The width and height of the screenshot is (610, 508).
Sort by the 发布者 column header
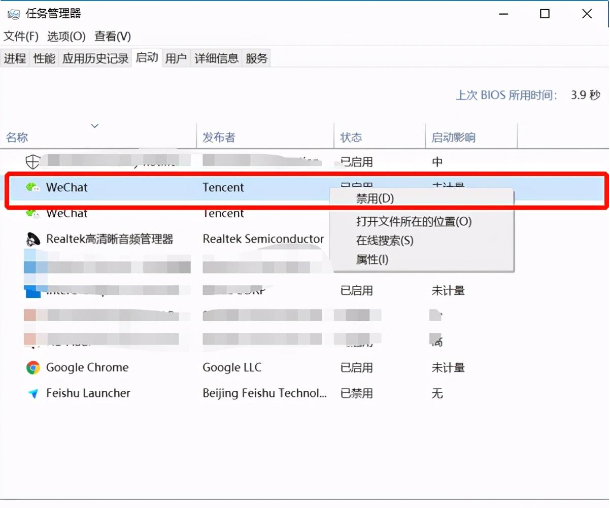(265, 137)
